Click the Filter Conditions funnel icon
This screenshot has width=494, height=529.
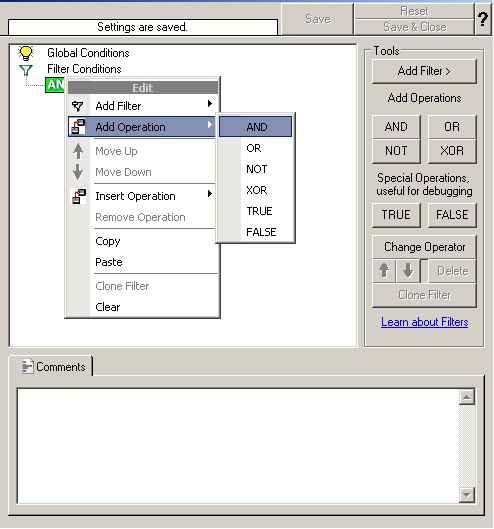(26, 70)
